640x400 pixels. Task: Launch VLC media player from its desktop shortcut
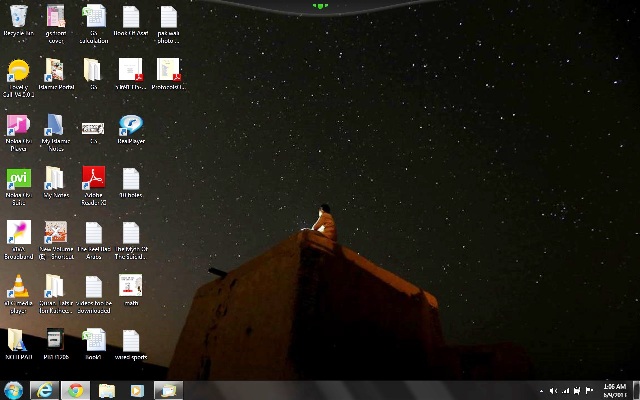tap(18, 286)
